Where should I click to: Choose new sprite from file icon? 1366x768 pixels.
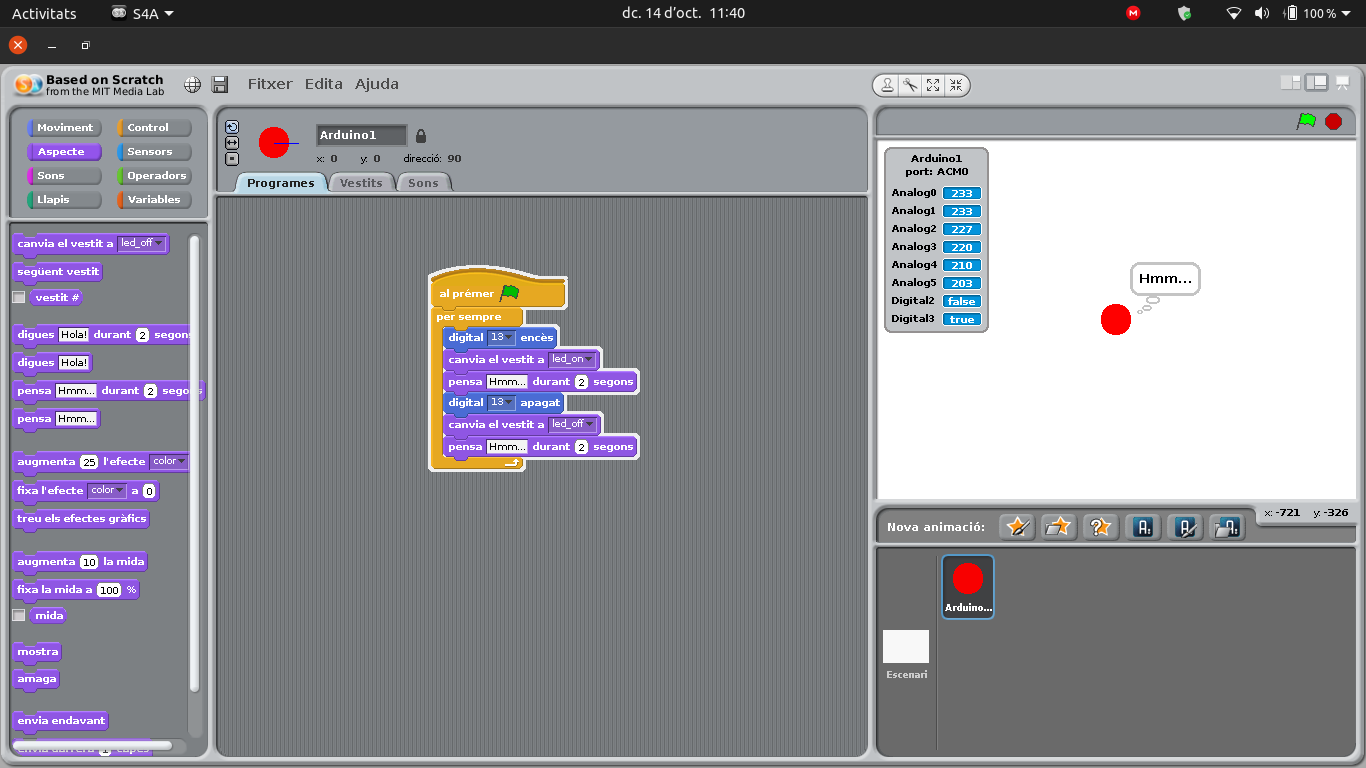point(1059,526)
